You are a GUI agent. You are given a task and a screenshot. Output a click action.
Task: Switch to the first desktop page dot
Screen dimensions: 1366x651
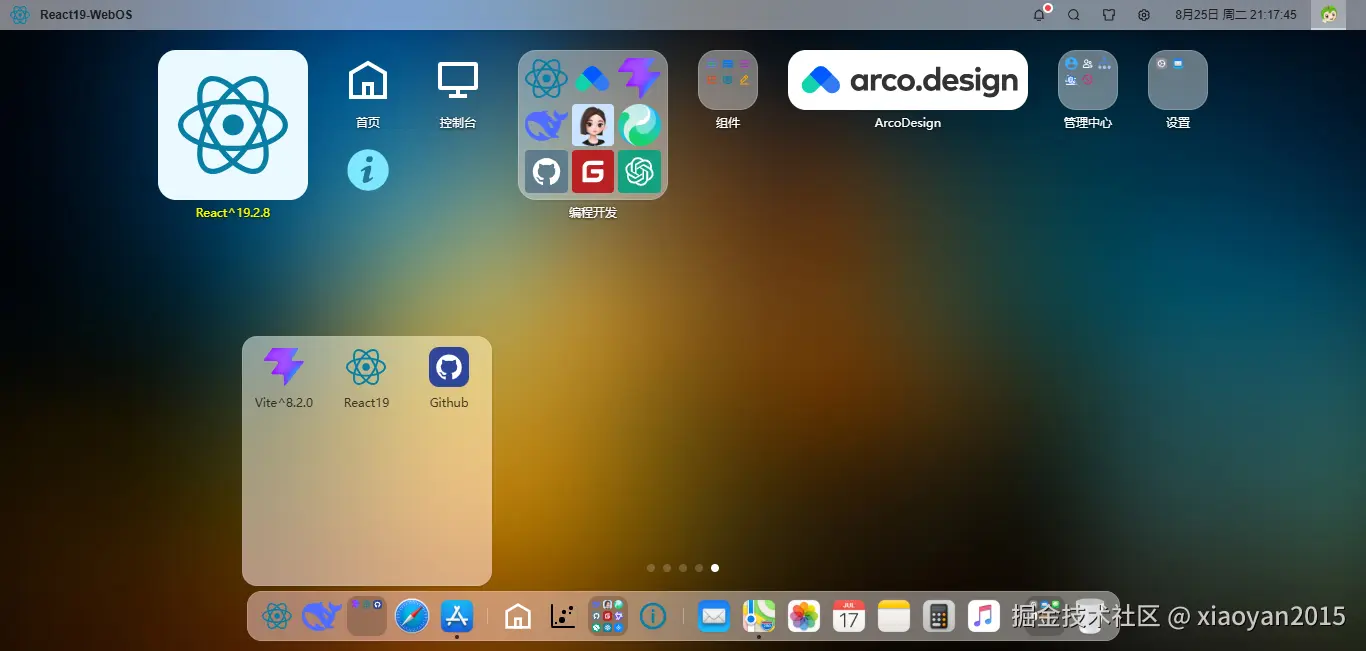[x=651, y=568]
